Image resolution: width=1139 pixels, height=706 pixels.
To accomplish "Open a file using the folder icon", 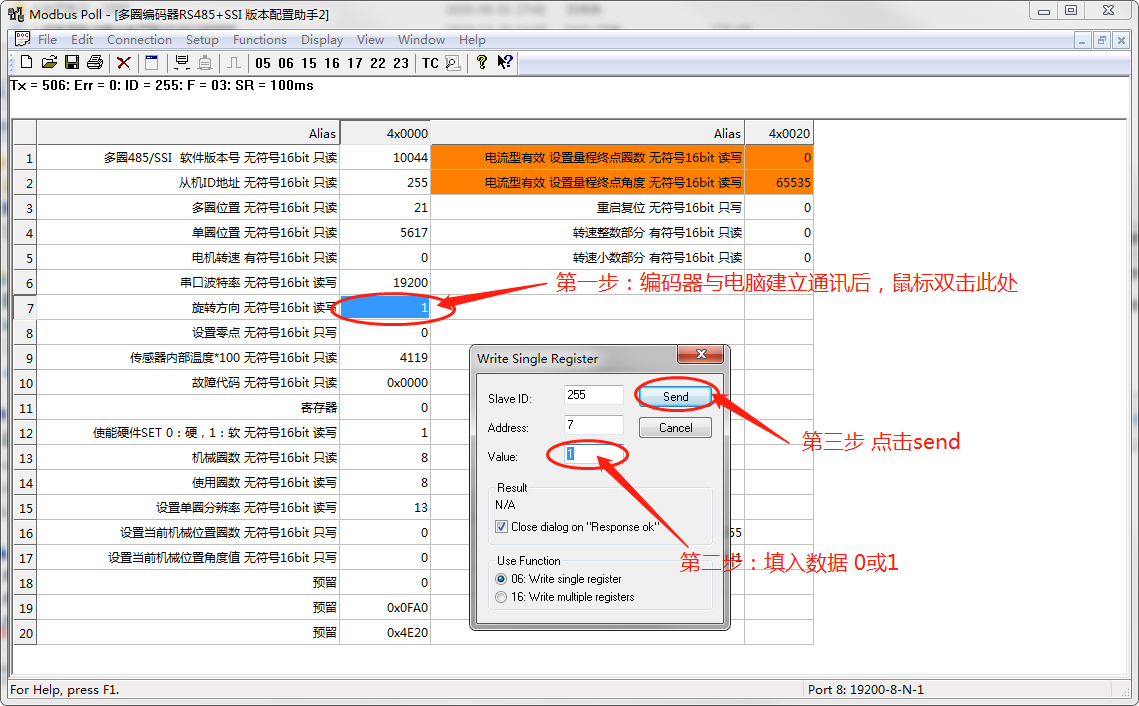I will click(49, 62).
